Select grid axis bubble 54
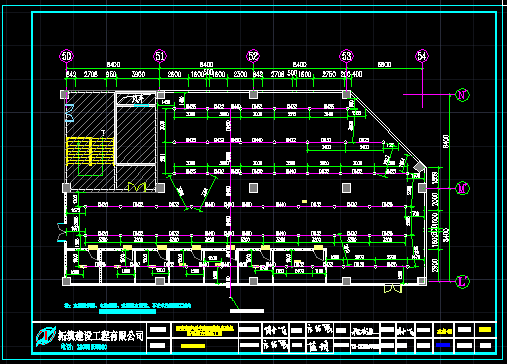 tap(422, 56)
